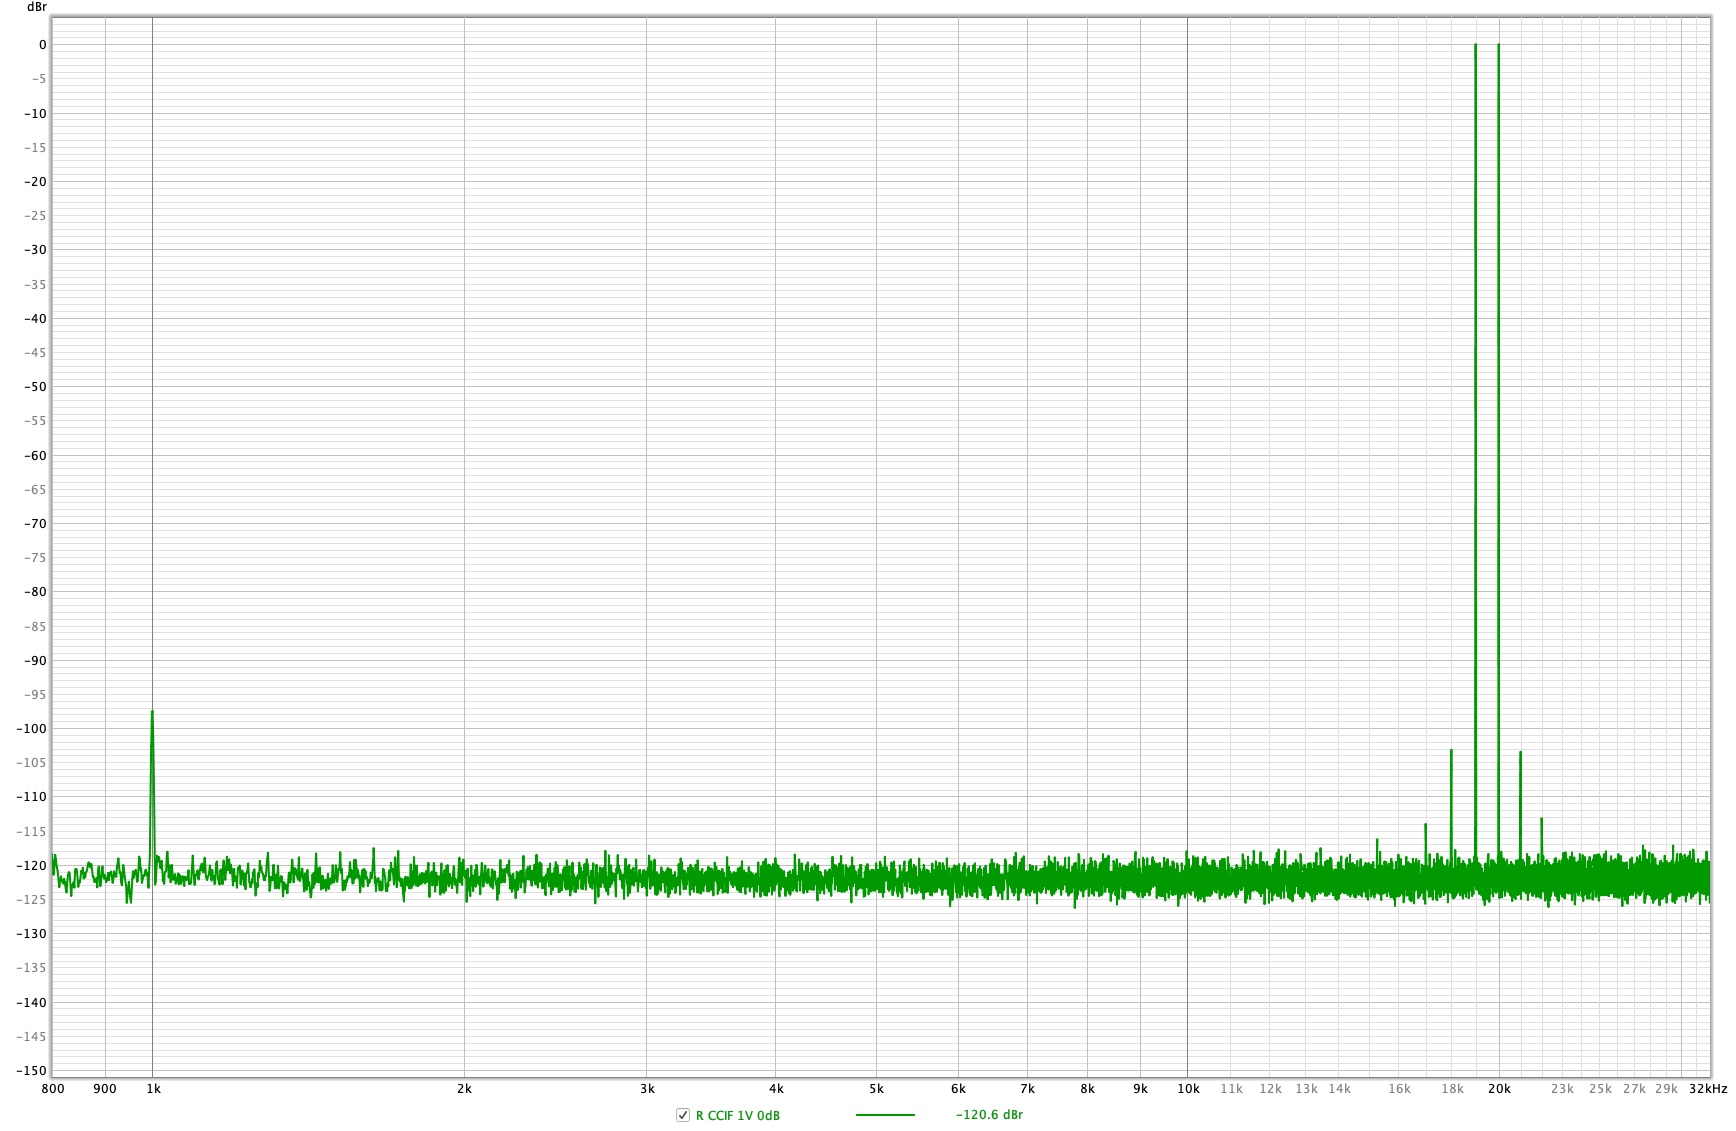The height and width of the screenshot is (1131, 1736).
Task: Click the 5k frequency axis label
Action: click(x=876, y=1089)
